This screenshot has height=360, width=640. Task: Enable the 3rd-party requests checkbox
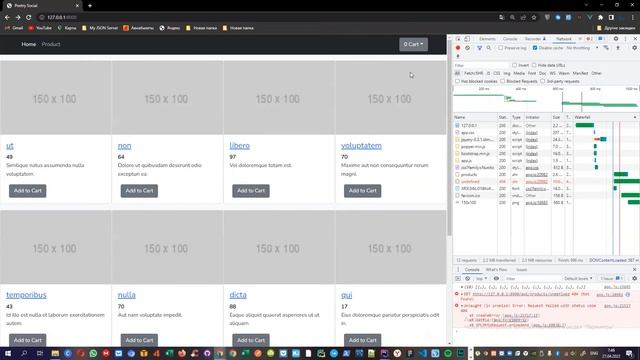[x=542, y=81]
